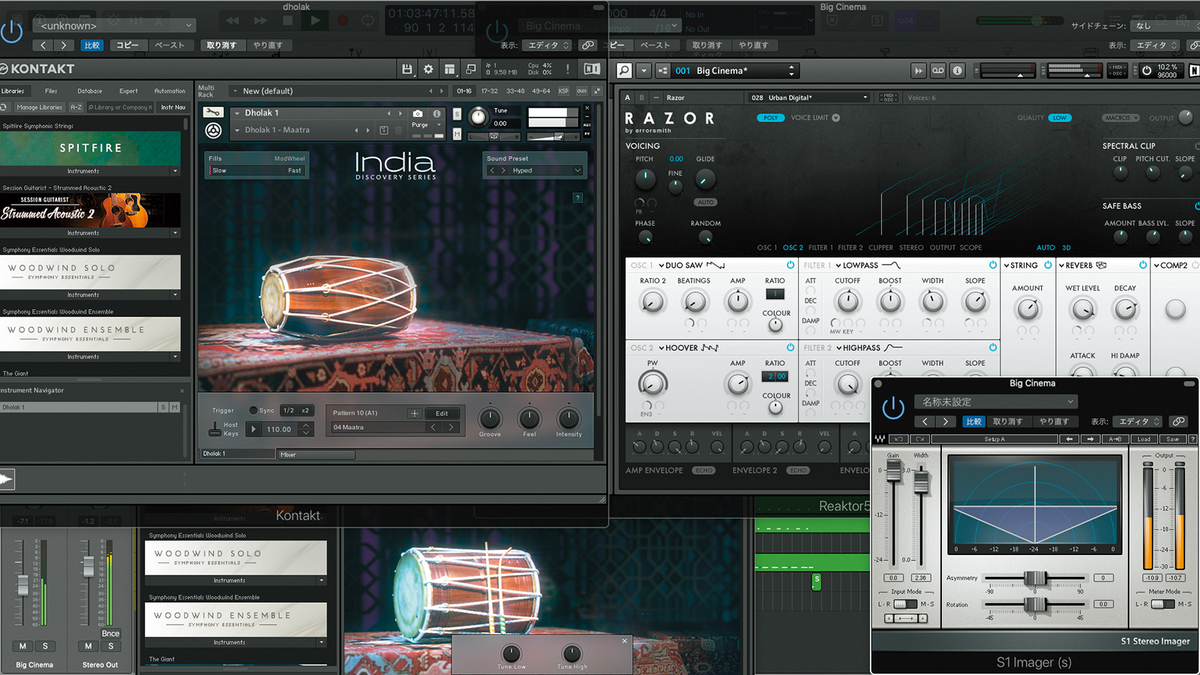The width and height of the screenshot is (1200, 675).
Task: Open Kontakt options gear icon
Action: 429,69
